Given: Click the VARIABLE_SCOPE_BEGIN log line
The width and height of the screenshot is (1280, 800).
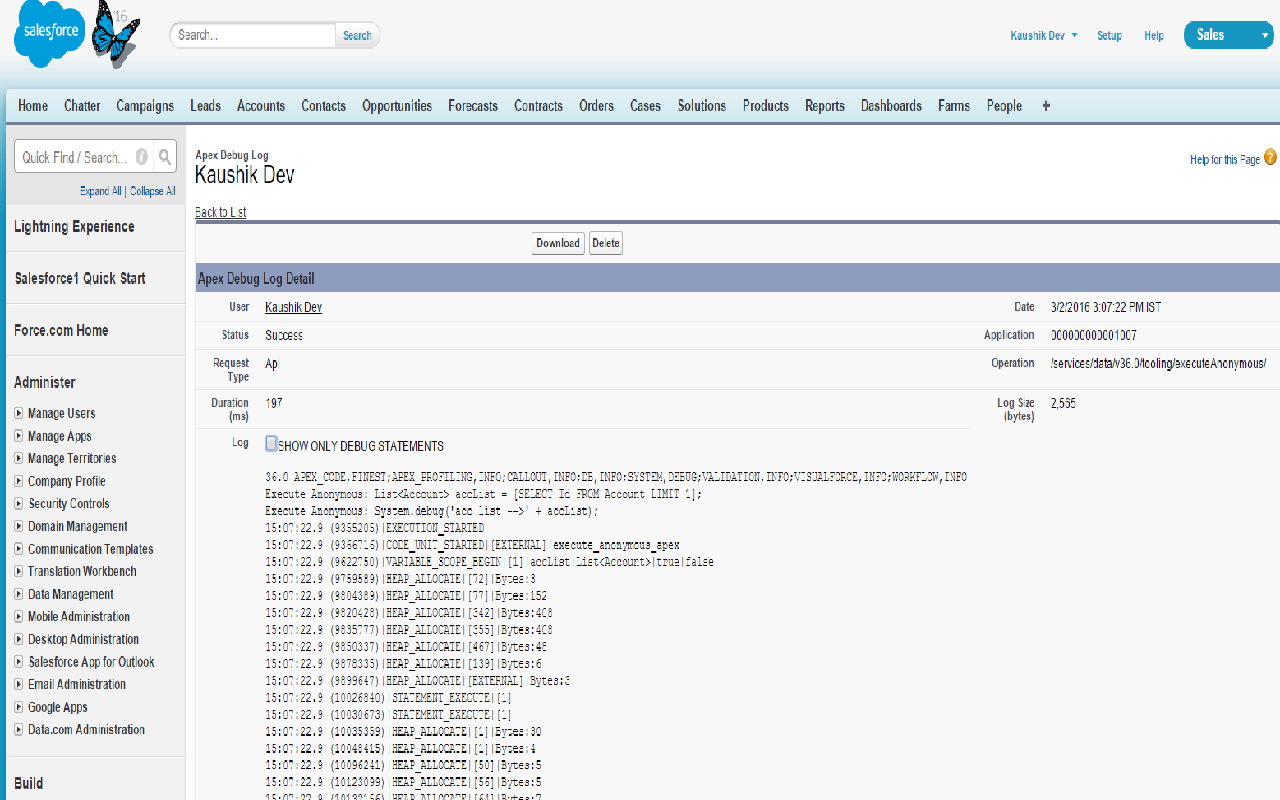Looking at the screenshot, I should point(489,562).
